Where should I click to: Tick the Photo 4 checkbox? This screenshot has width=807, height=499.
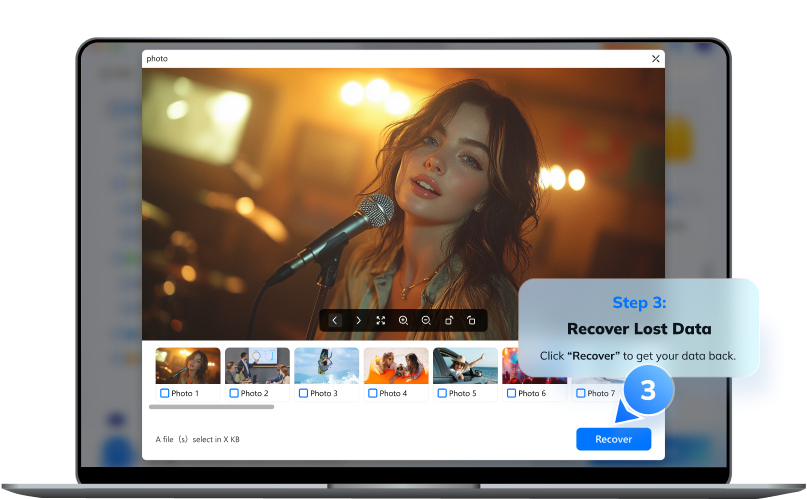point(373,393)
